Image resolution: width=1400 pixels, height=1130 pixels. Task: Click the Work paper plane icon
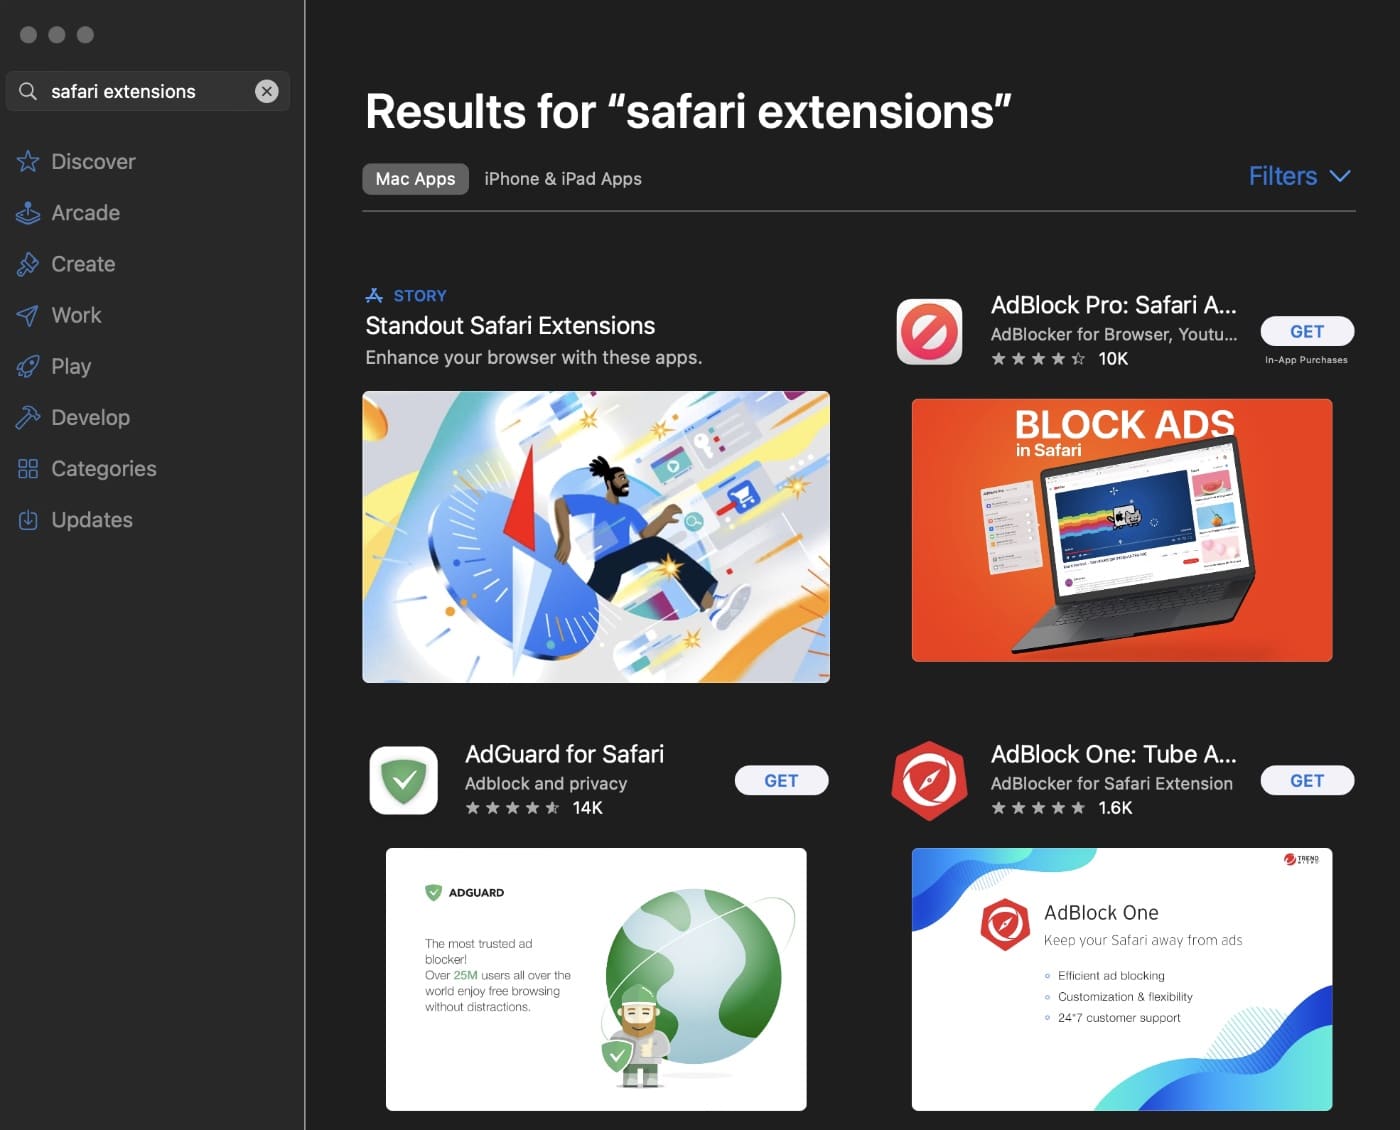[x=28, y=315]
